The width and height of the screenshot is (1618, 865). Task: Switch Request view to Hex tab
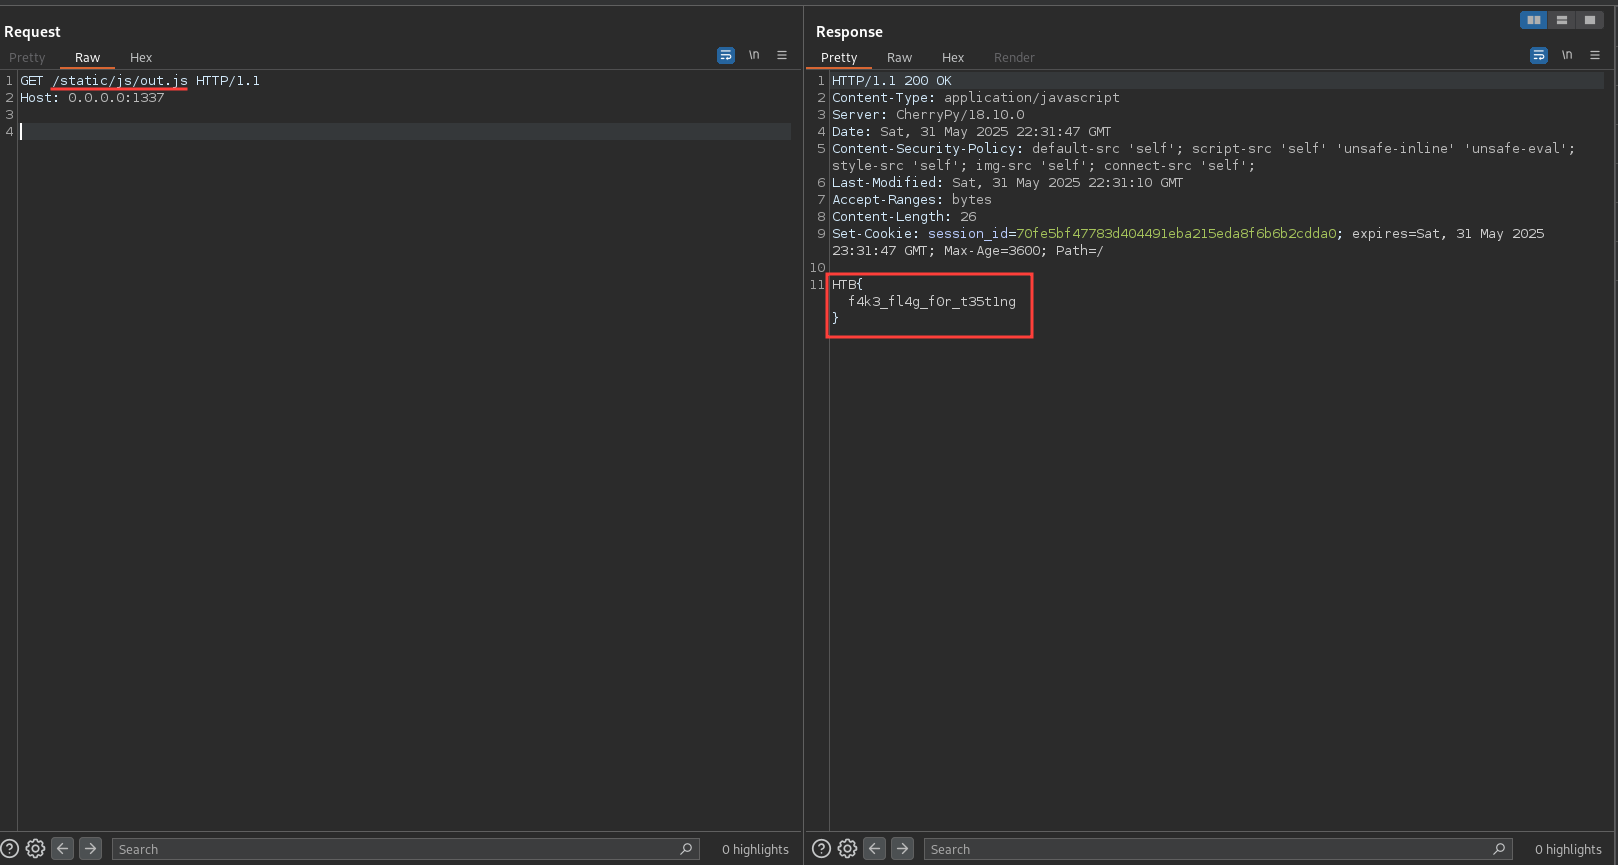tap(141, 58)
